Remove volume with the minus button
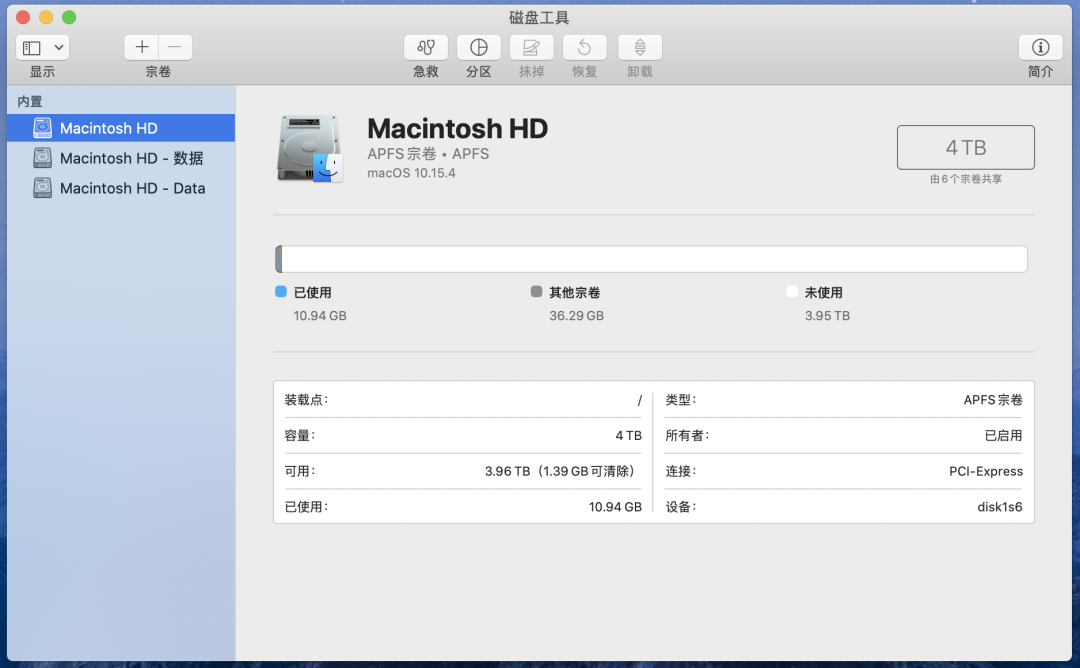The height and width of the screenshot is (668, 1080). tap(175, 47)
